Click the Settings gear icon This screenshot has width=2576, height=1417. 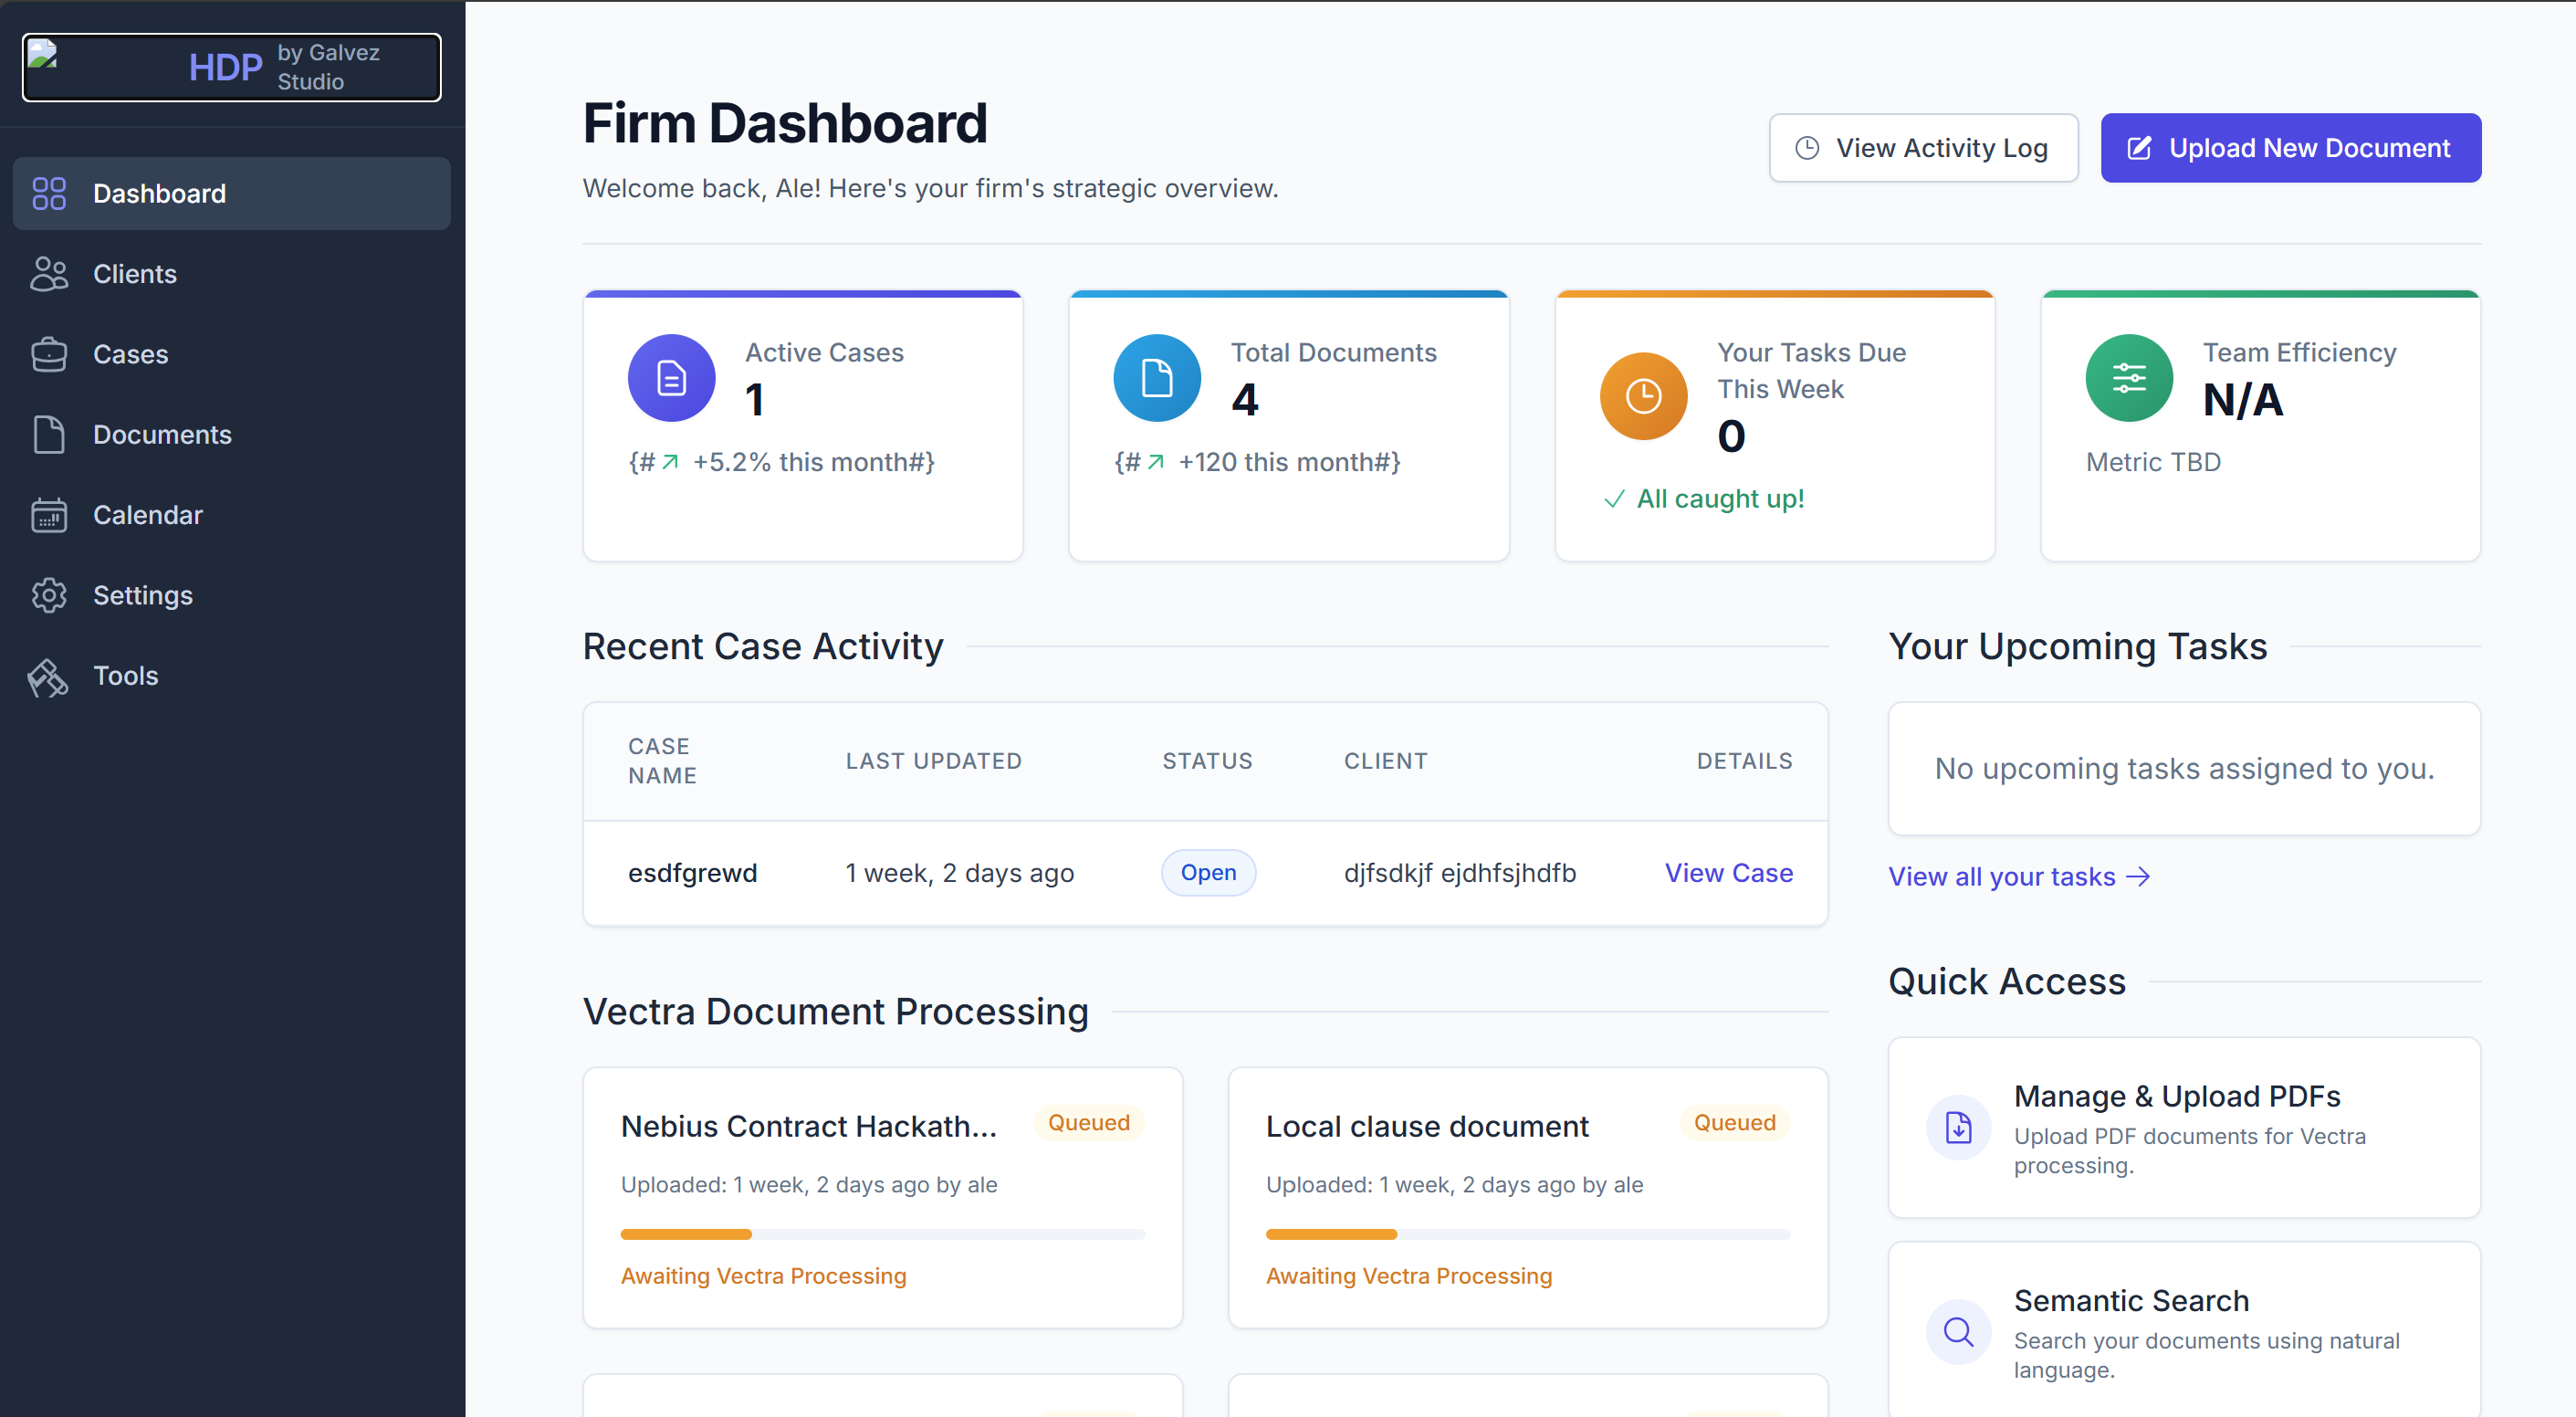(49, 594)
